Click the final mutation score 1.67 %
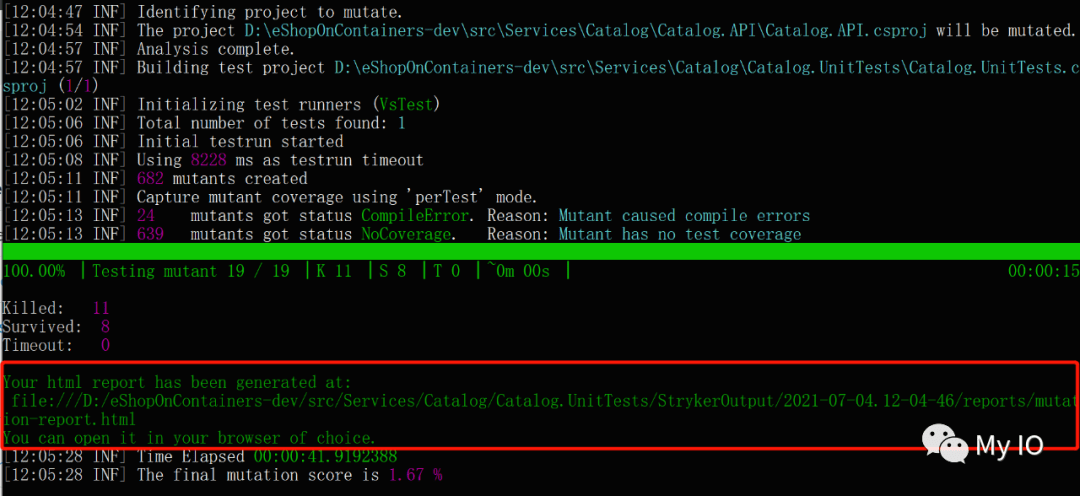Viewport: 1080px width, 496px height. 415,475
